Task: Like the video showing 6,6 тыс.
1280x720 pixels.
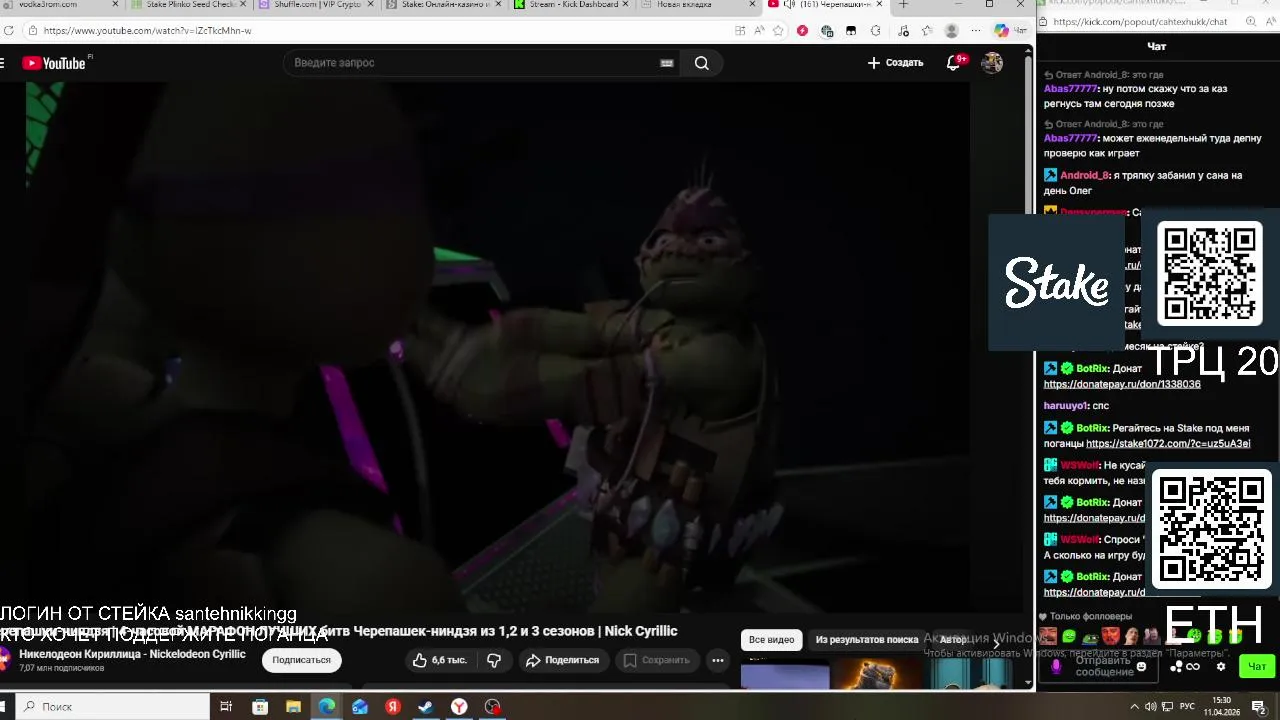Action: coord(440,660)
